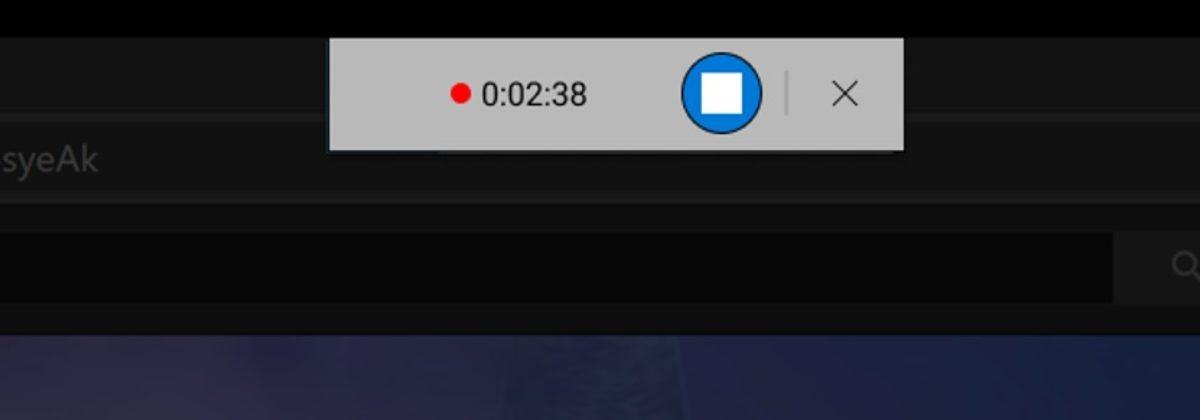Click empty gray area left of the timer

[x=390, y=94]
